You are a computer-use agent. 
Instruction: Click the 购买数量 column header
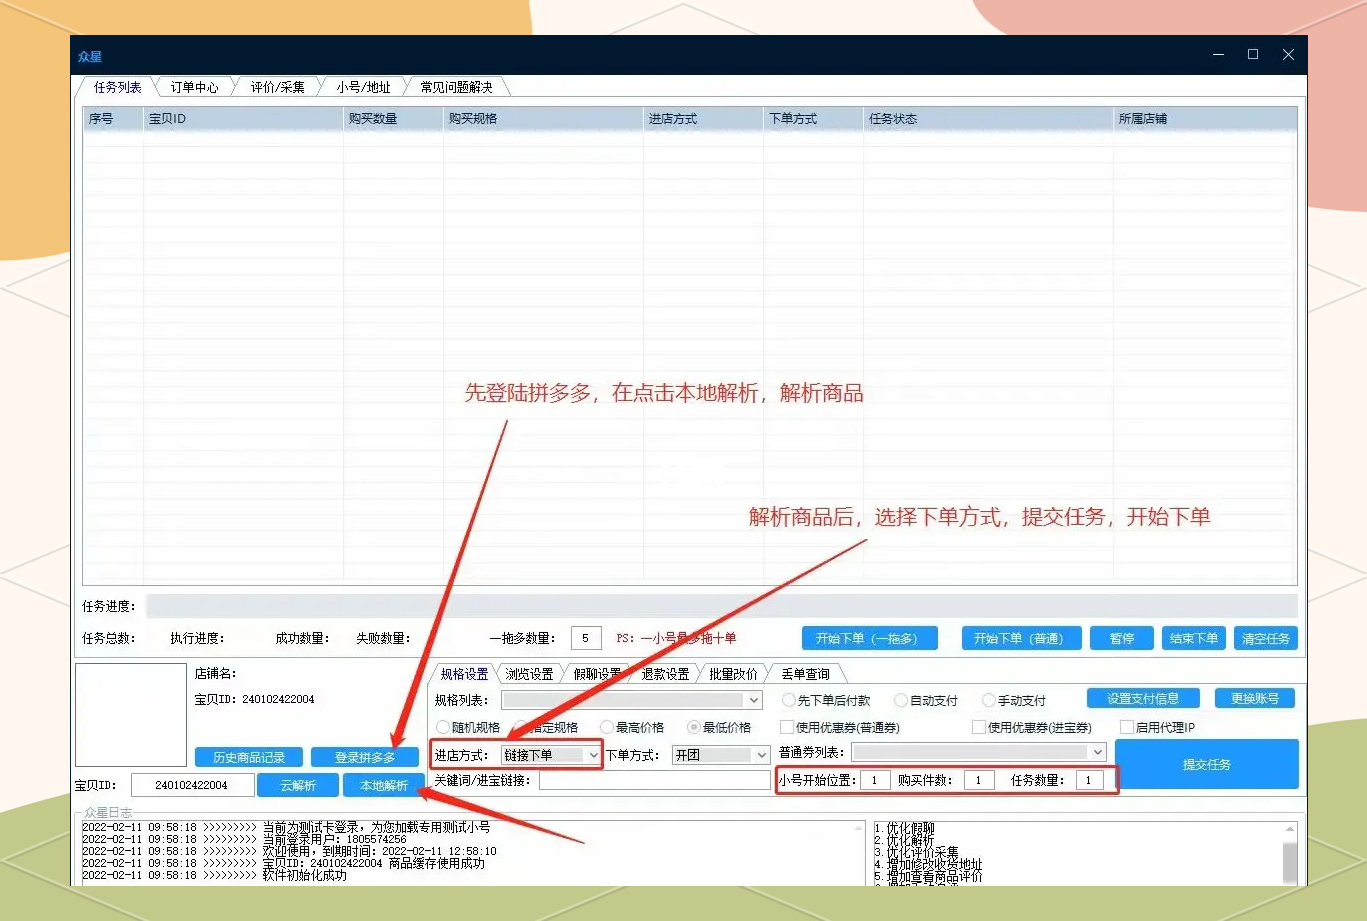[x=393, y=119]
